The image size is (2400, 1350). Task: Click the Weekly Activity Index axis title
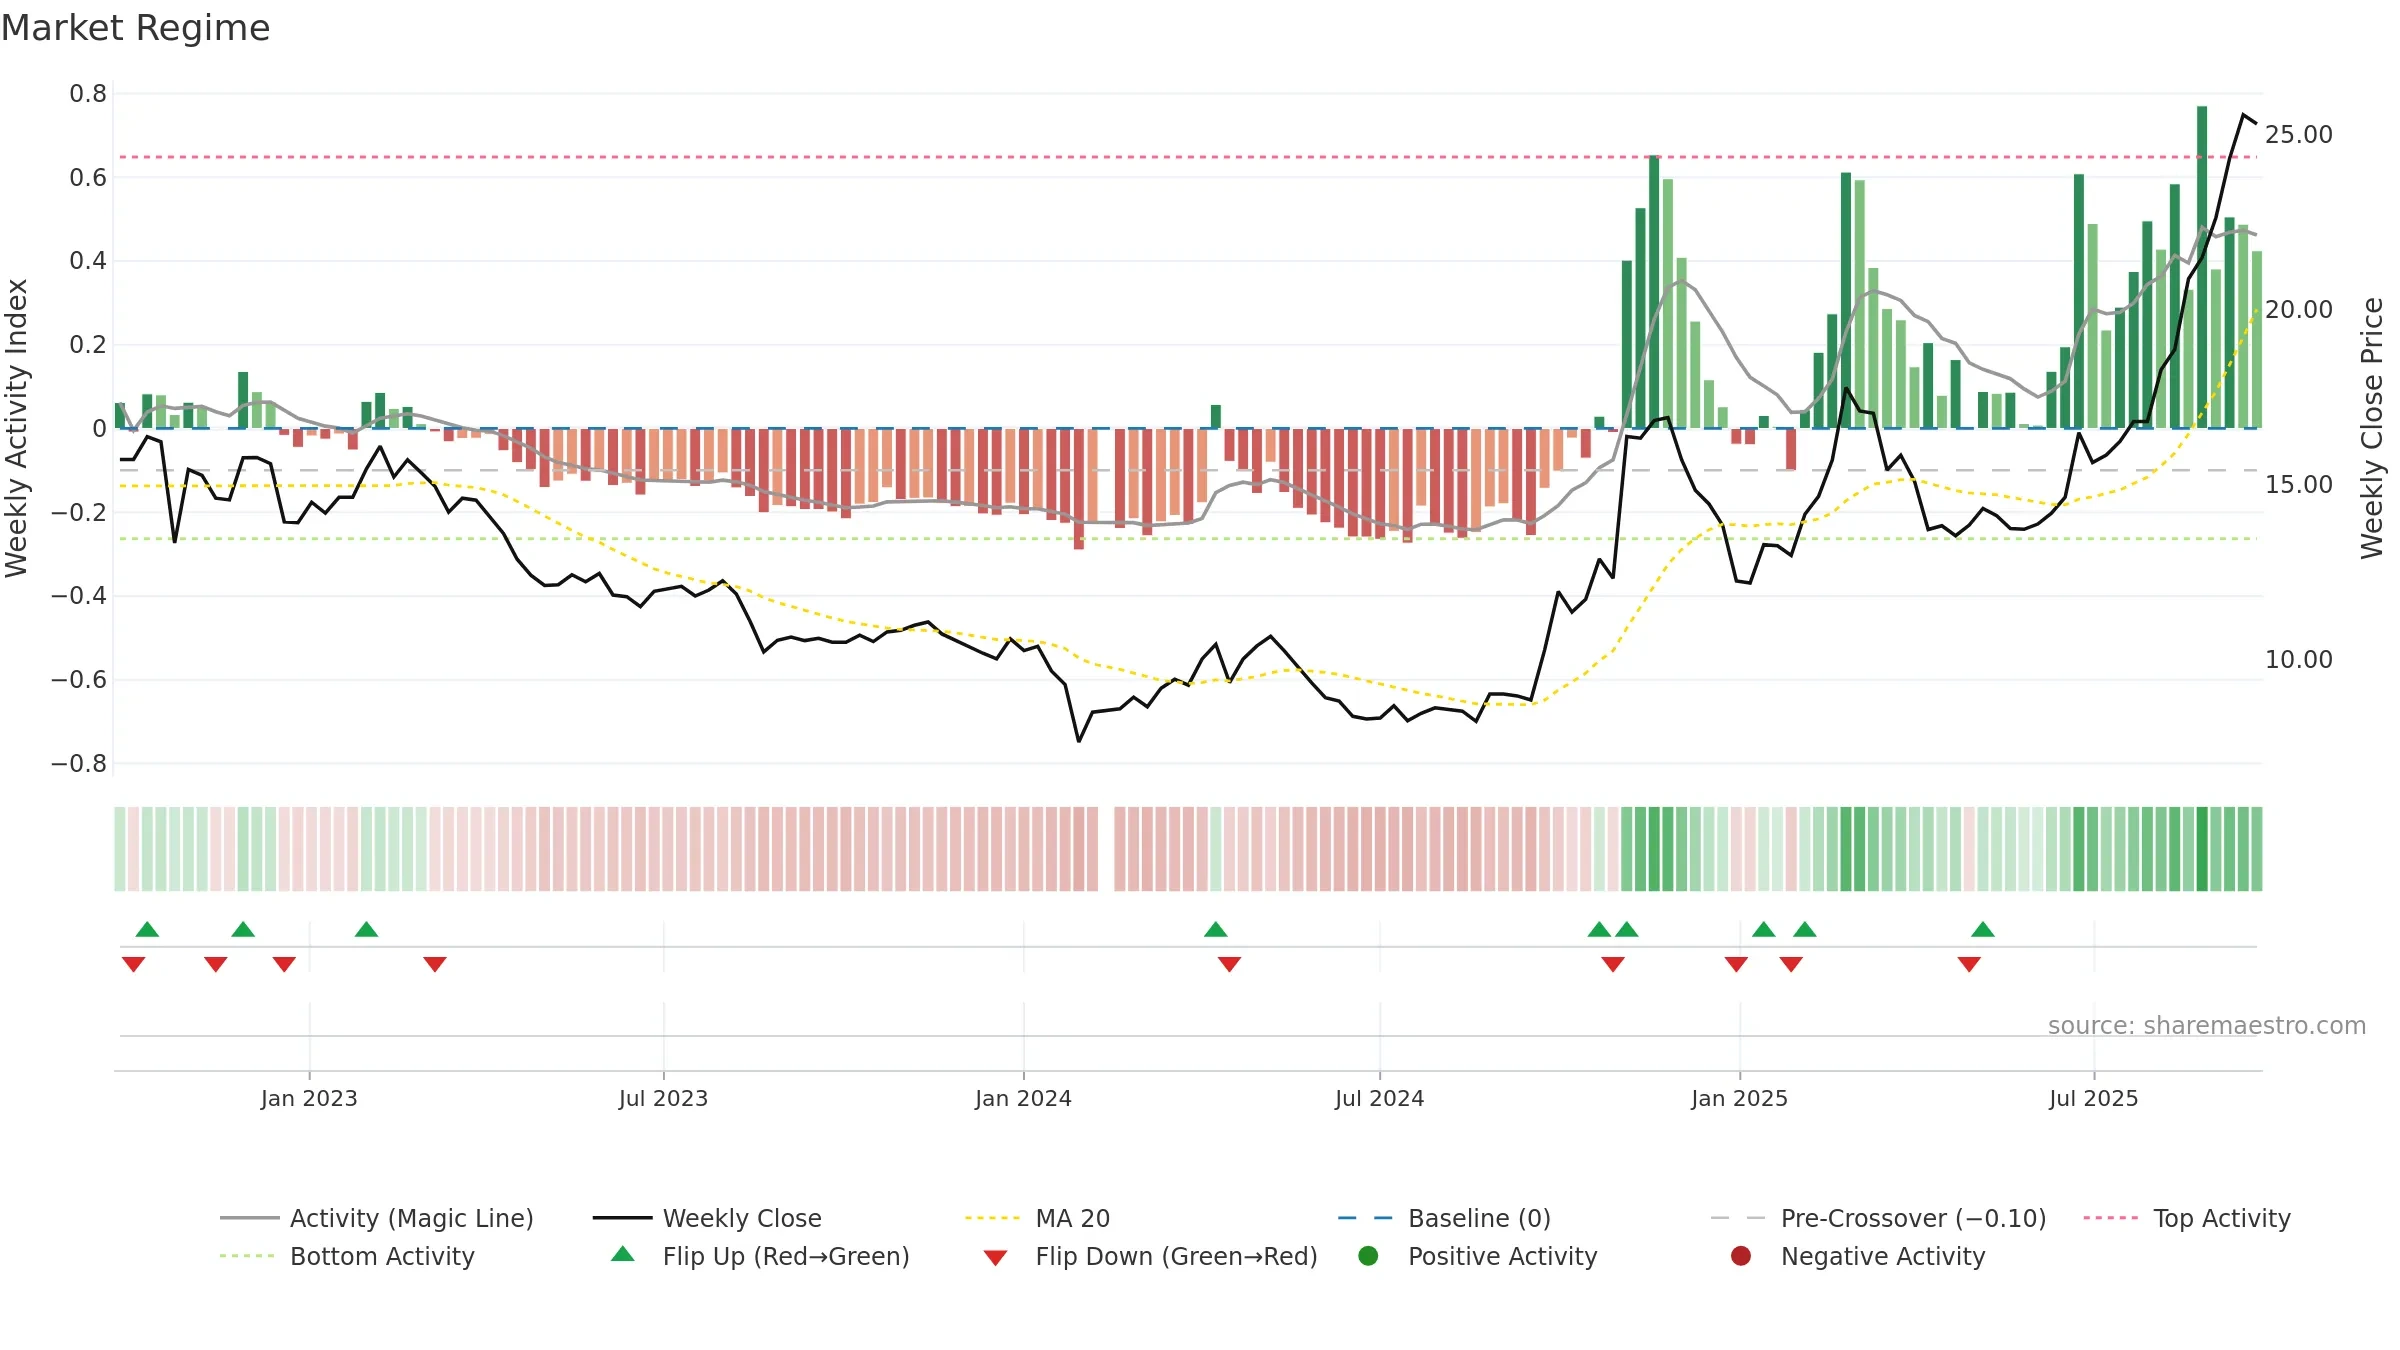[17, 428]
